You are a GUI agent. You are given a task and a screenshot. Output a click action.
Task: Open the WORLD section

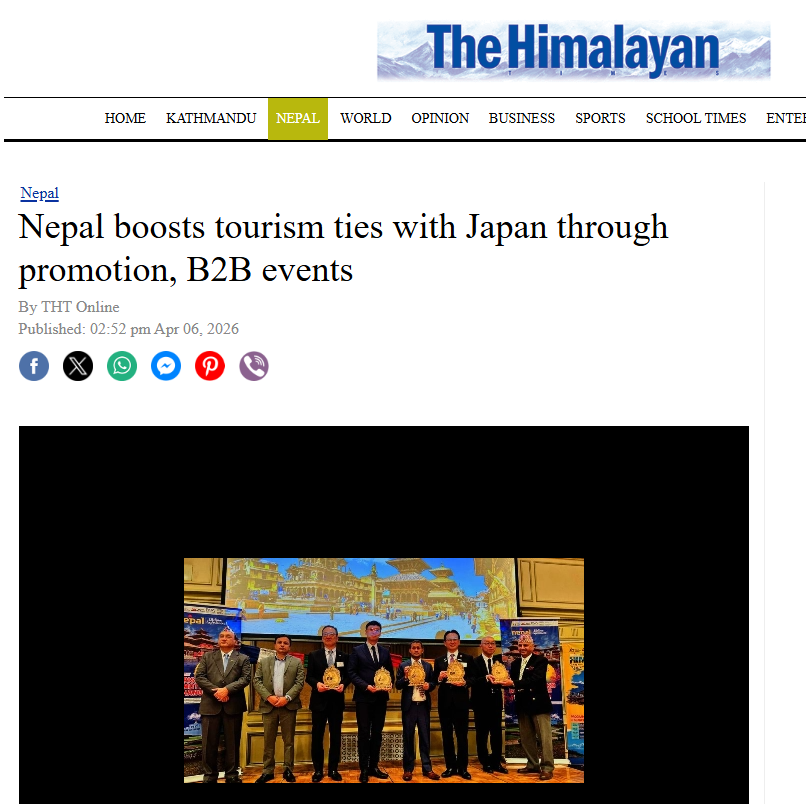click(x=365, y=118)
